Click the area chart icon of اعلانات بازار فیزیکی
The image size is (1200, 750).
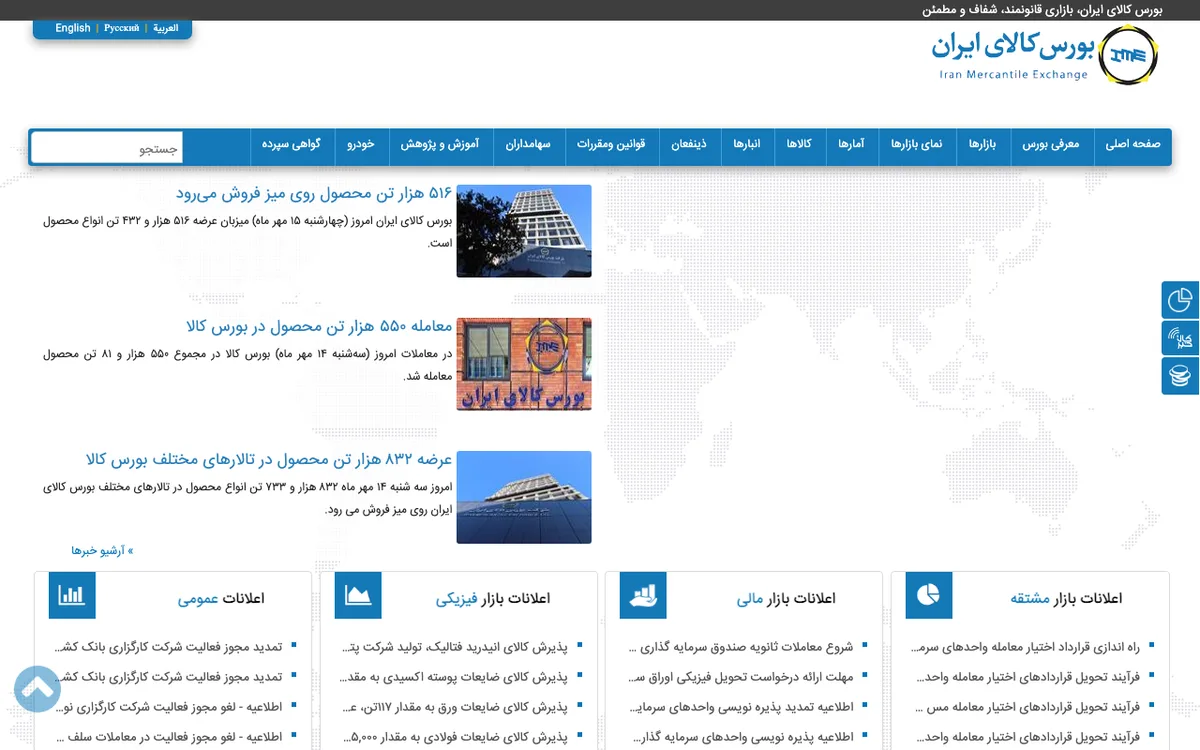[x=358, y=596]
